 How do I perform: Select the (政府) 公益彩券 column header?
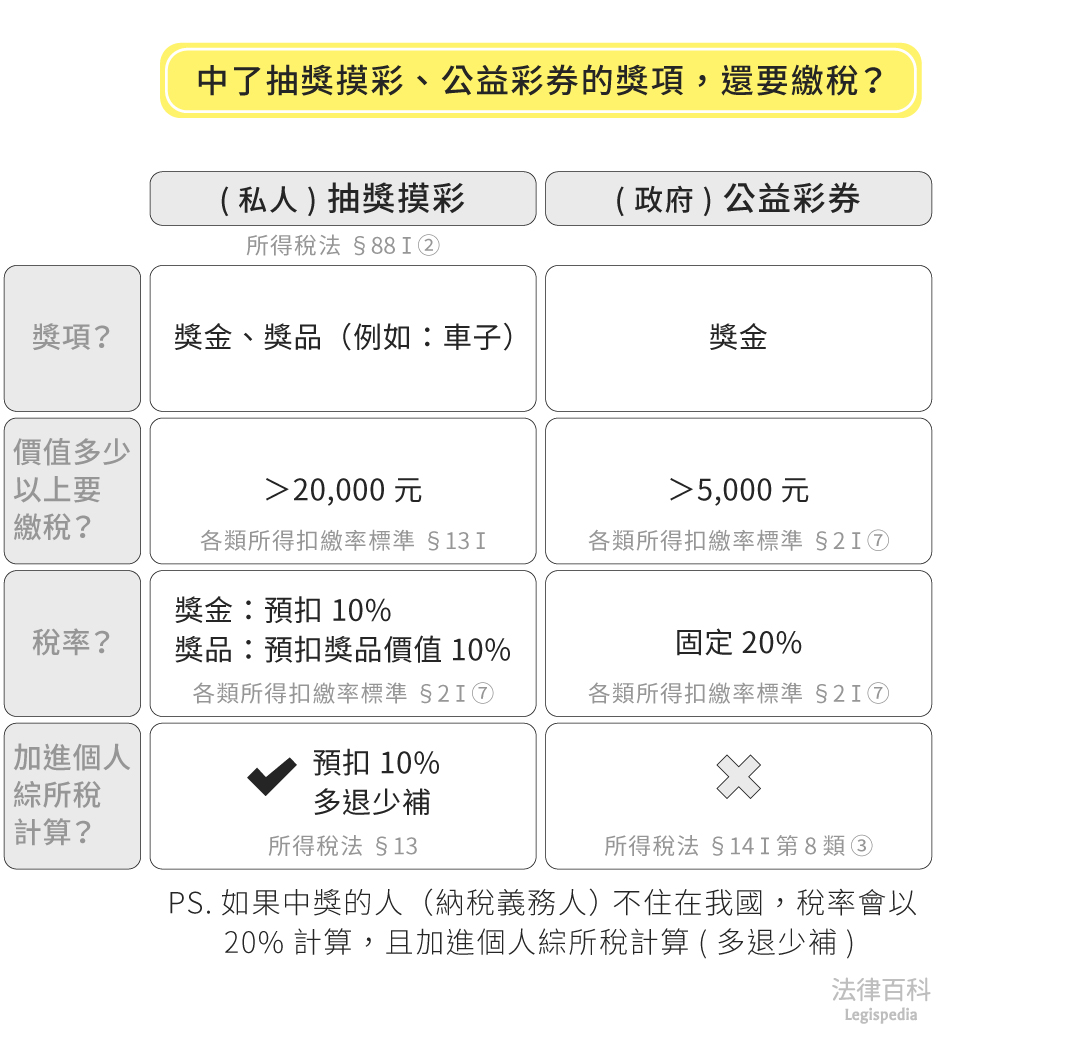[738, 199]
